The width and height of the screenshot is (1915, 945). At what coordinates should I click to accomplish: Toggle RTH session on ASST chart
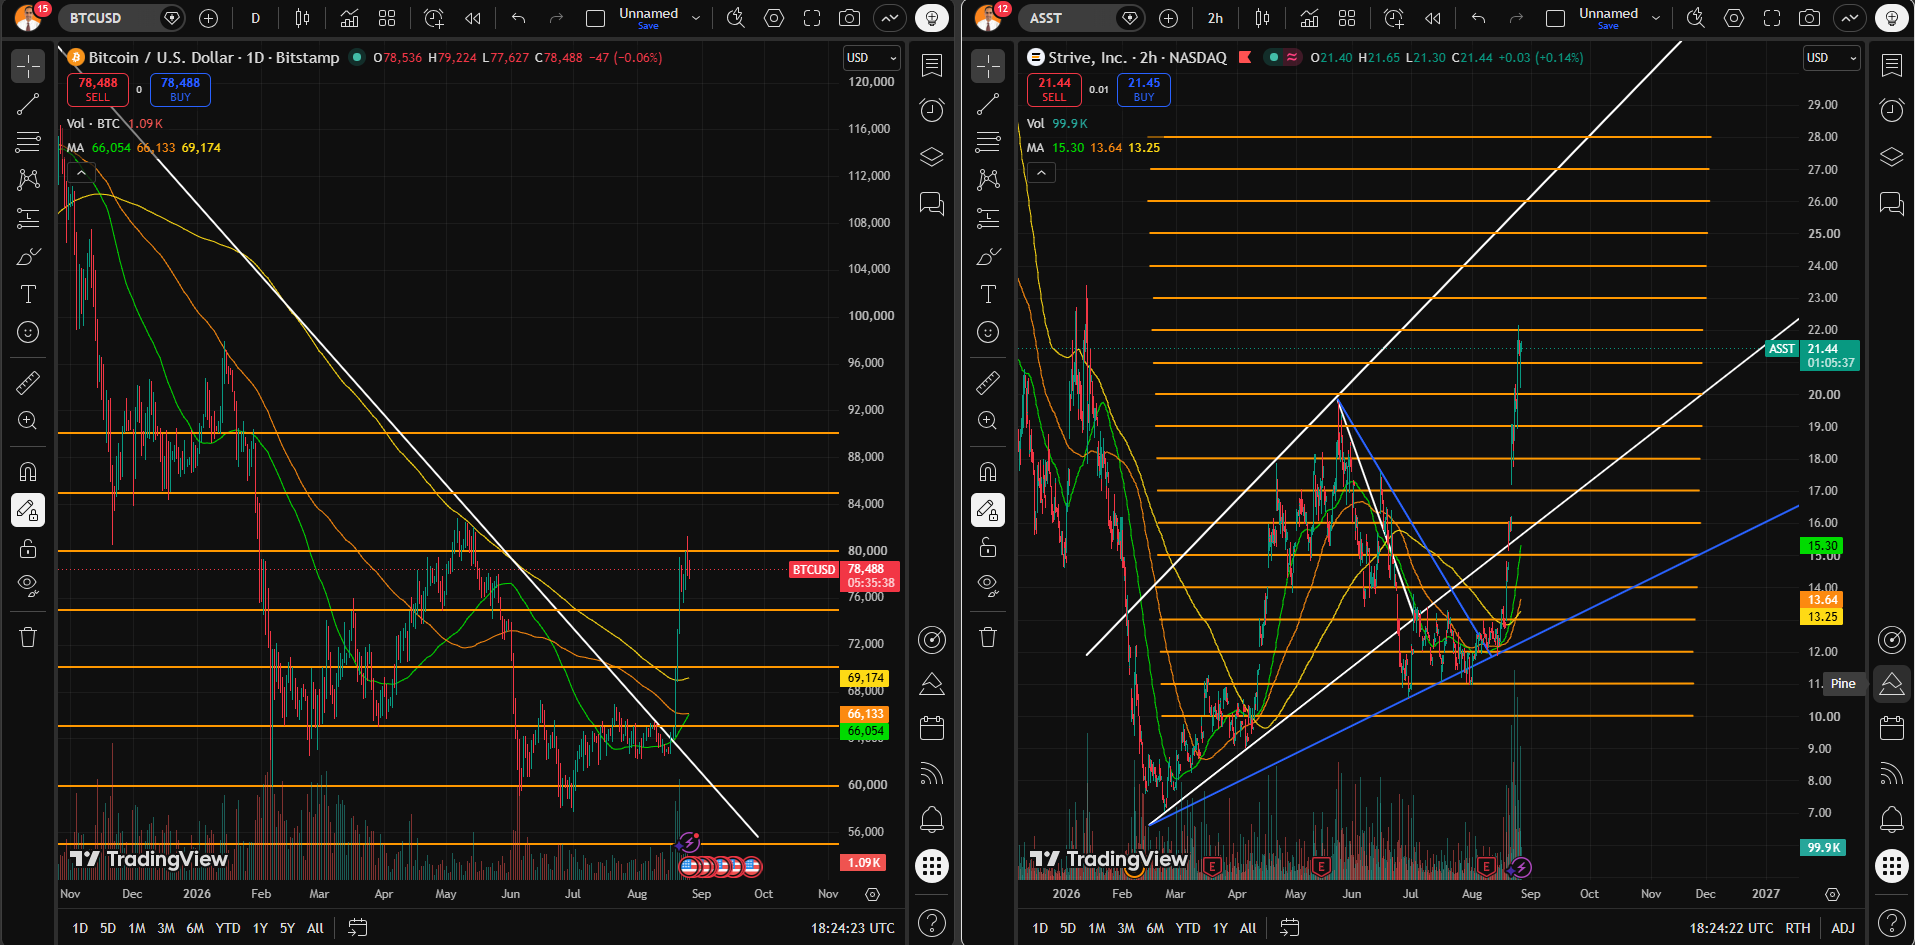tap(1798, 928)
